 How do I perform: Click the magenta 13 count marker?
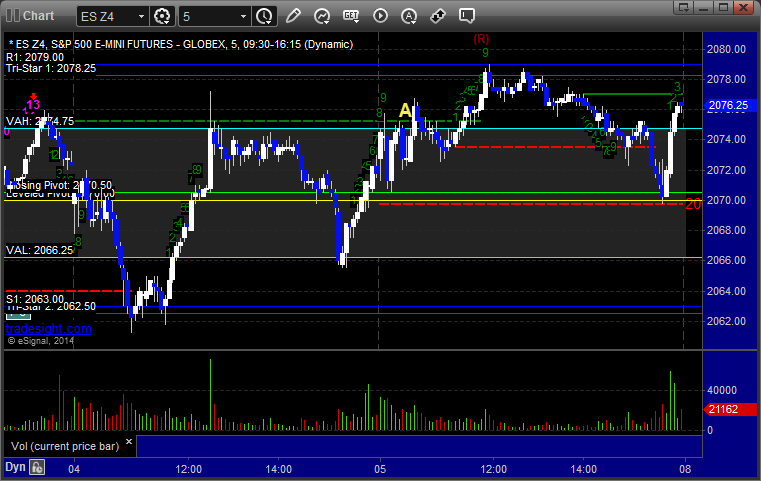pyautogui.click(x=33, y=104)
